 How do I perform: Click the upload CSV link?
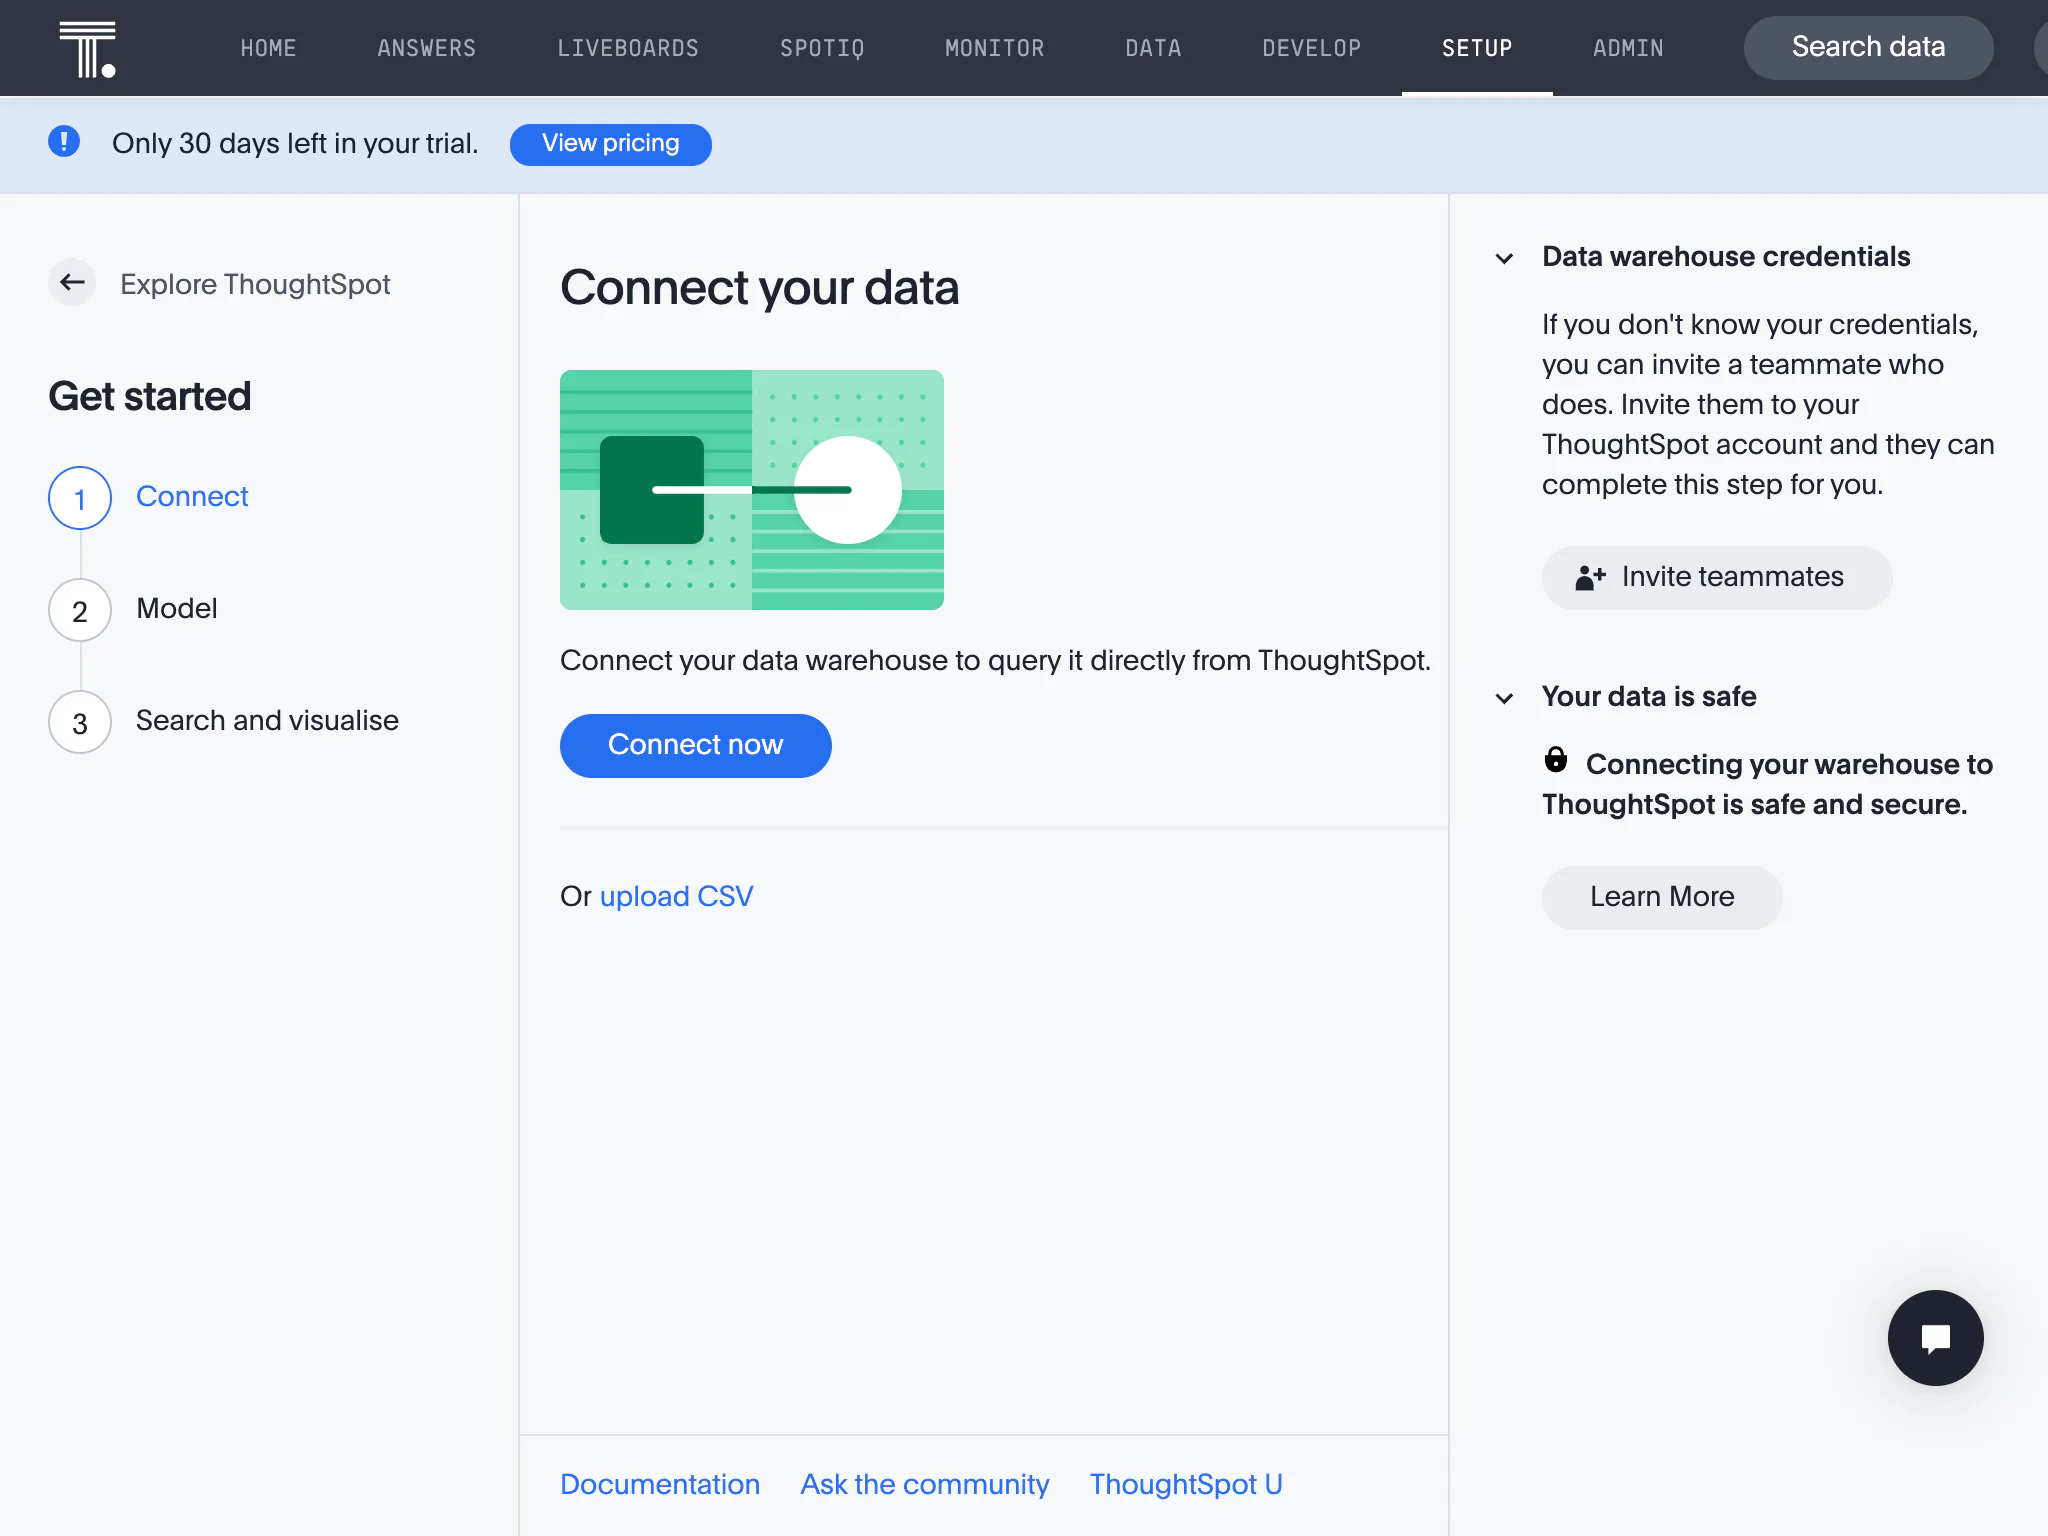pos(676,896)
